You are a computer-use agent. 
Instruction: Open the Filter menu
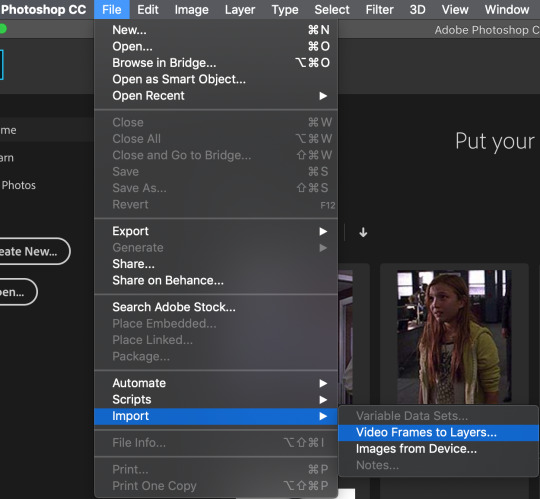pos(379,10)
